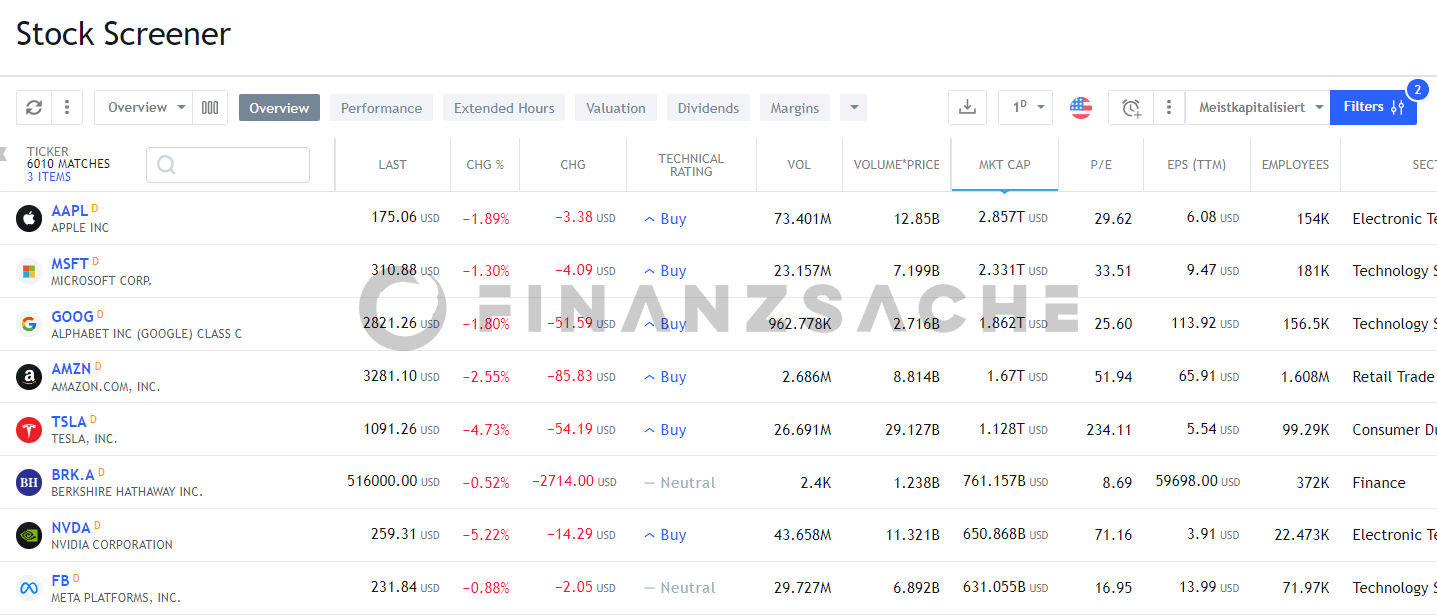1437x616 pixels.
Task: Sort by the P/E column header
Action: point(1101,165)
